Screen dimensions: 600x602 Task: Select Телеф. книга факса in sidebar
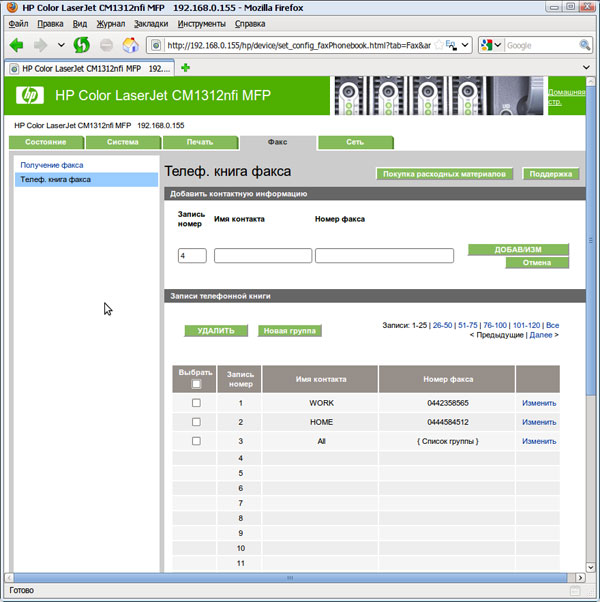[x=86, y=180]
